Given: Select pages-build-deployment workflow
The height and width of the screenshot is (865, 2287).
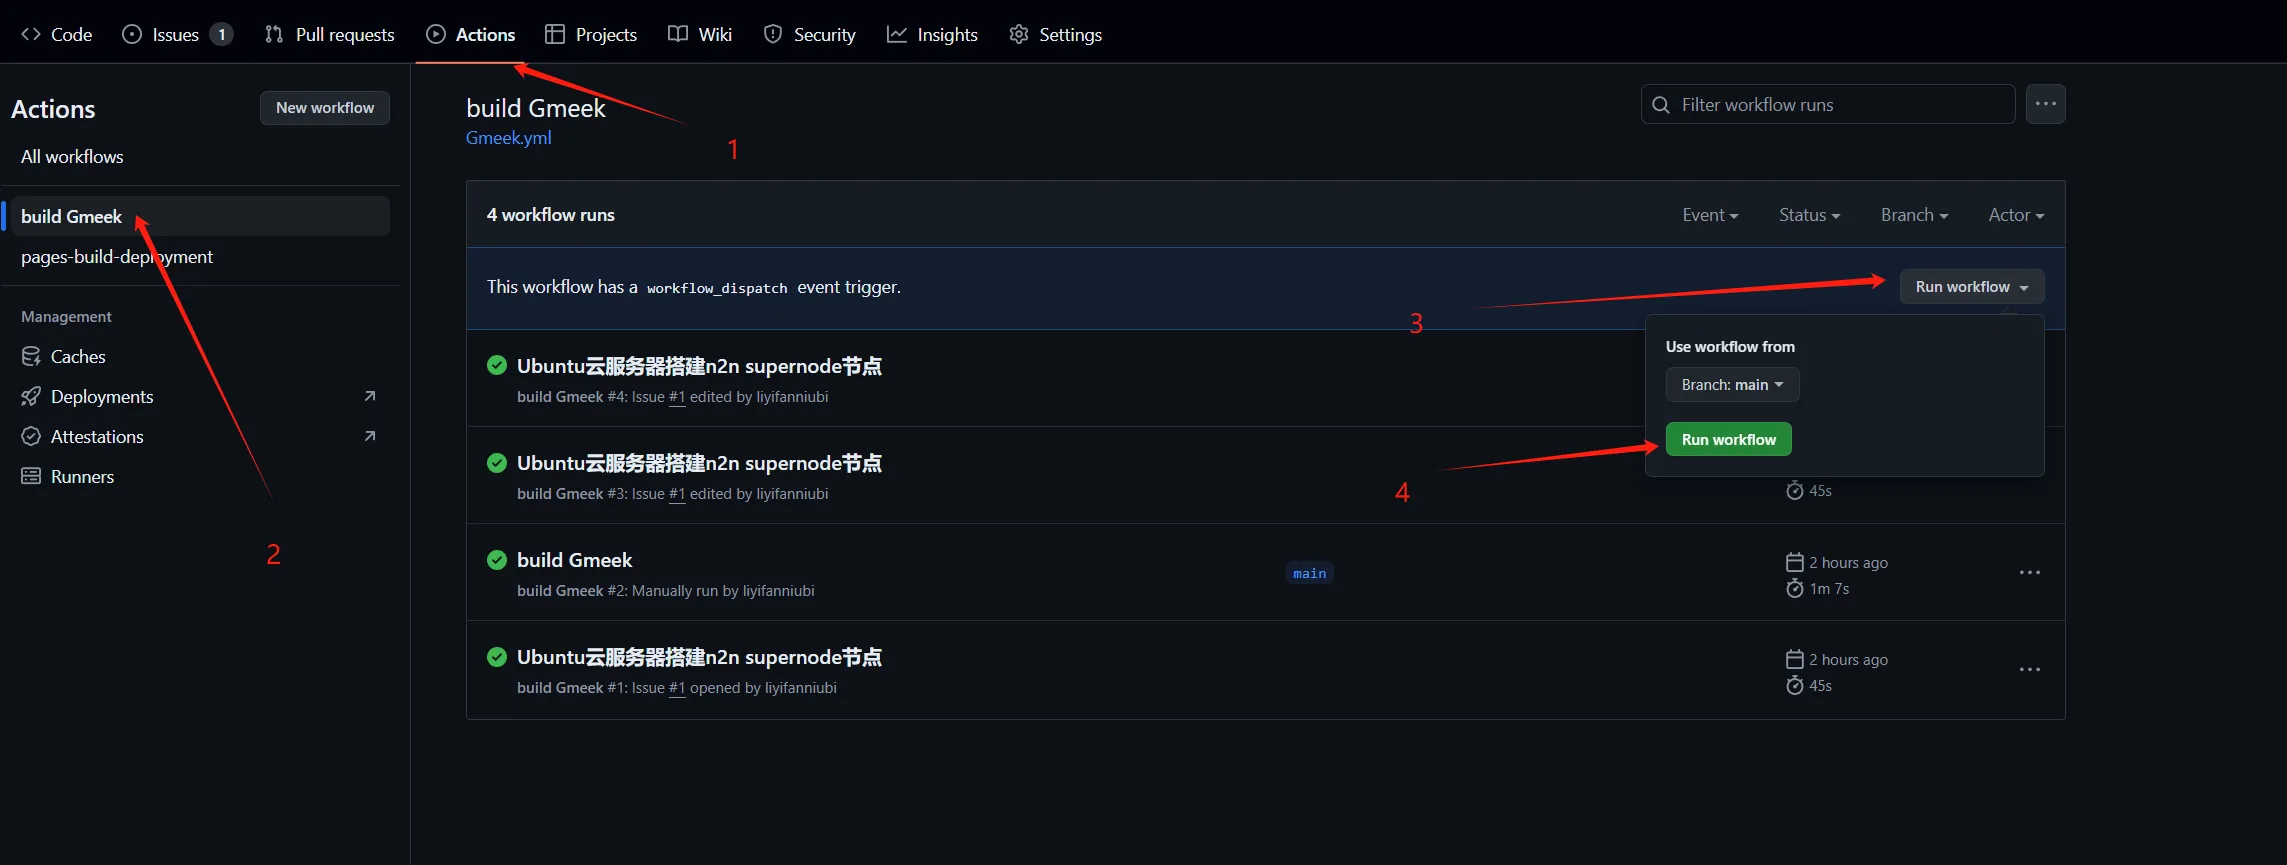Looking at the screenshot, I should click(117, 257).
